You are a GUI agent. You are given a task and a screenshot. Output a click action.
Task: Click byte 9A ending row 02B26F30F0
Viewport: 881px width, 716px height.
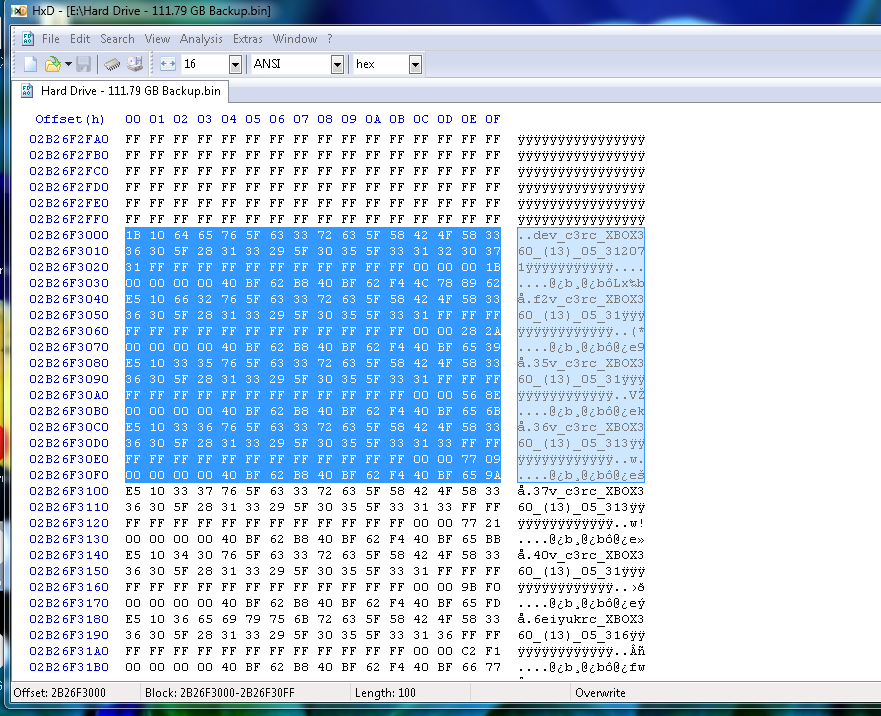(x=493, y=475)
